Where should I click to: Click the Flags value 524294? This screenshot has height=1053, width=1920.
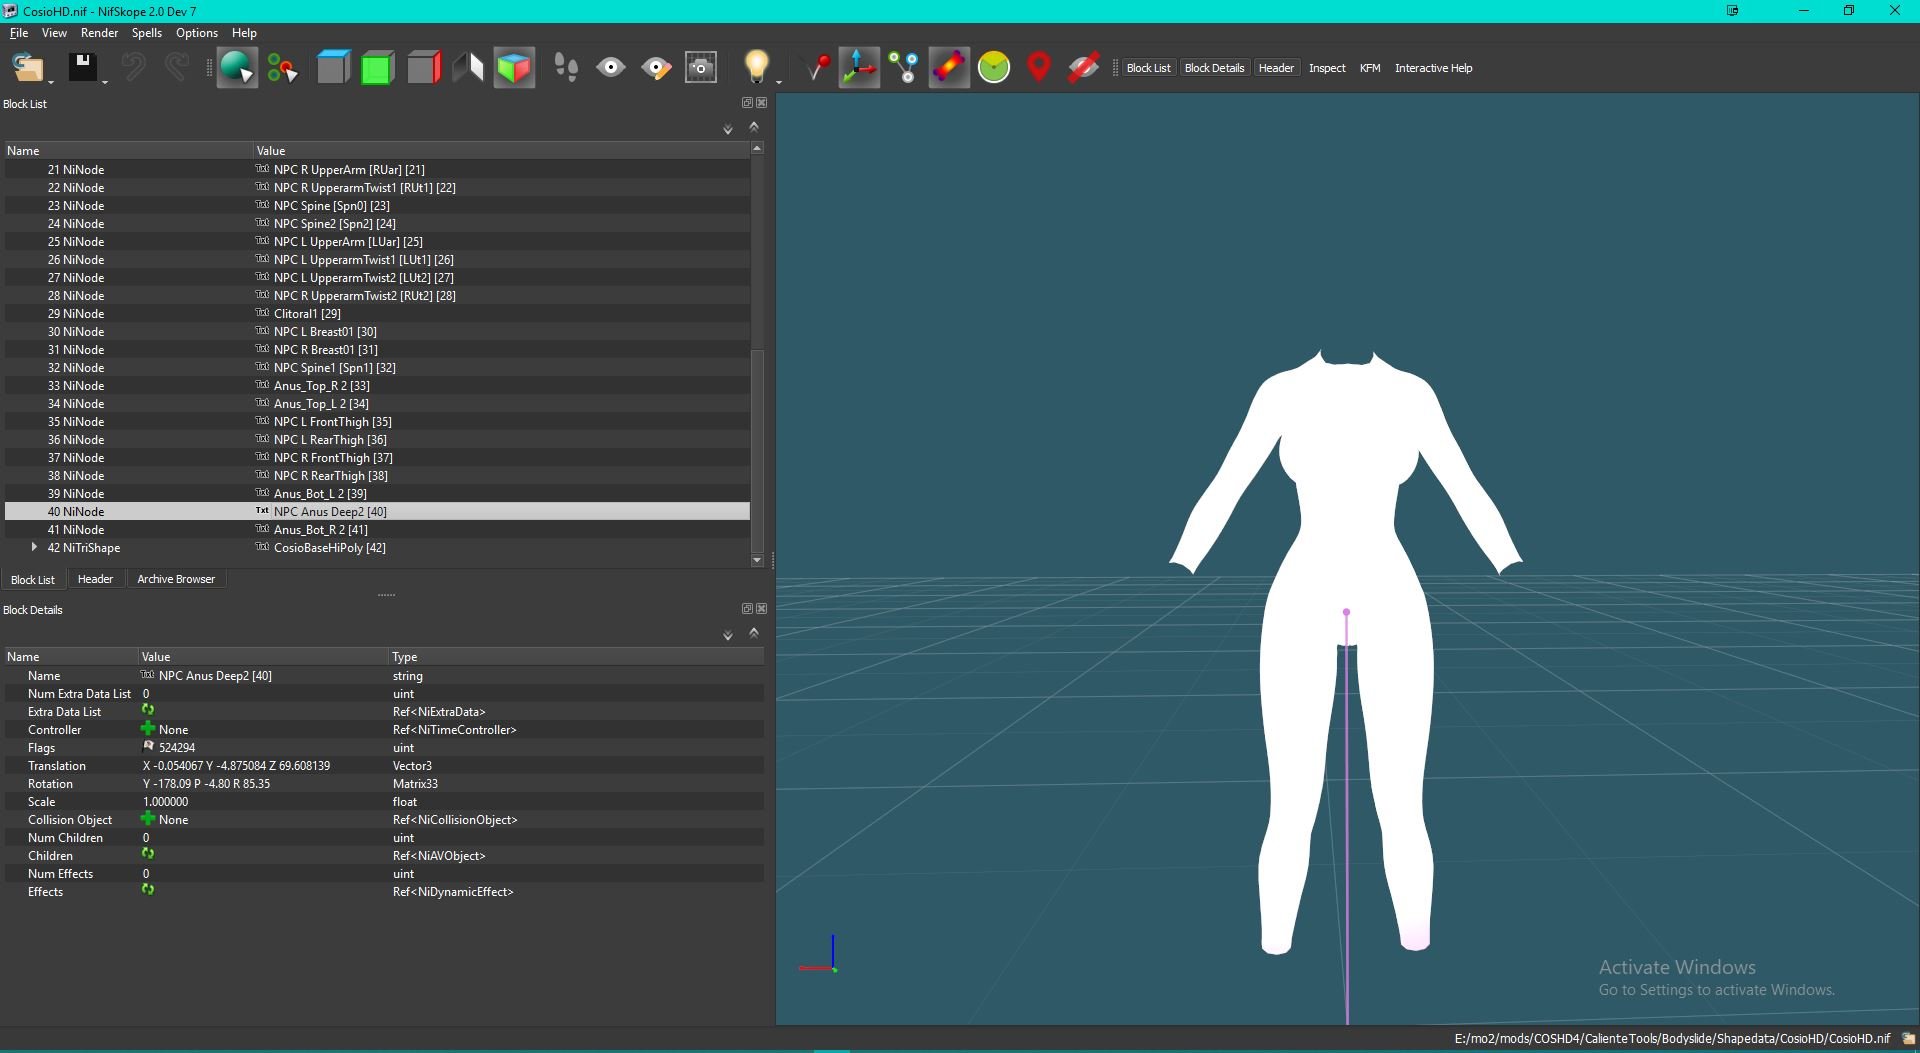pos(176,747)
